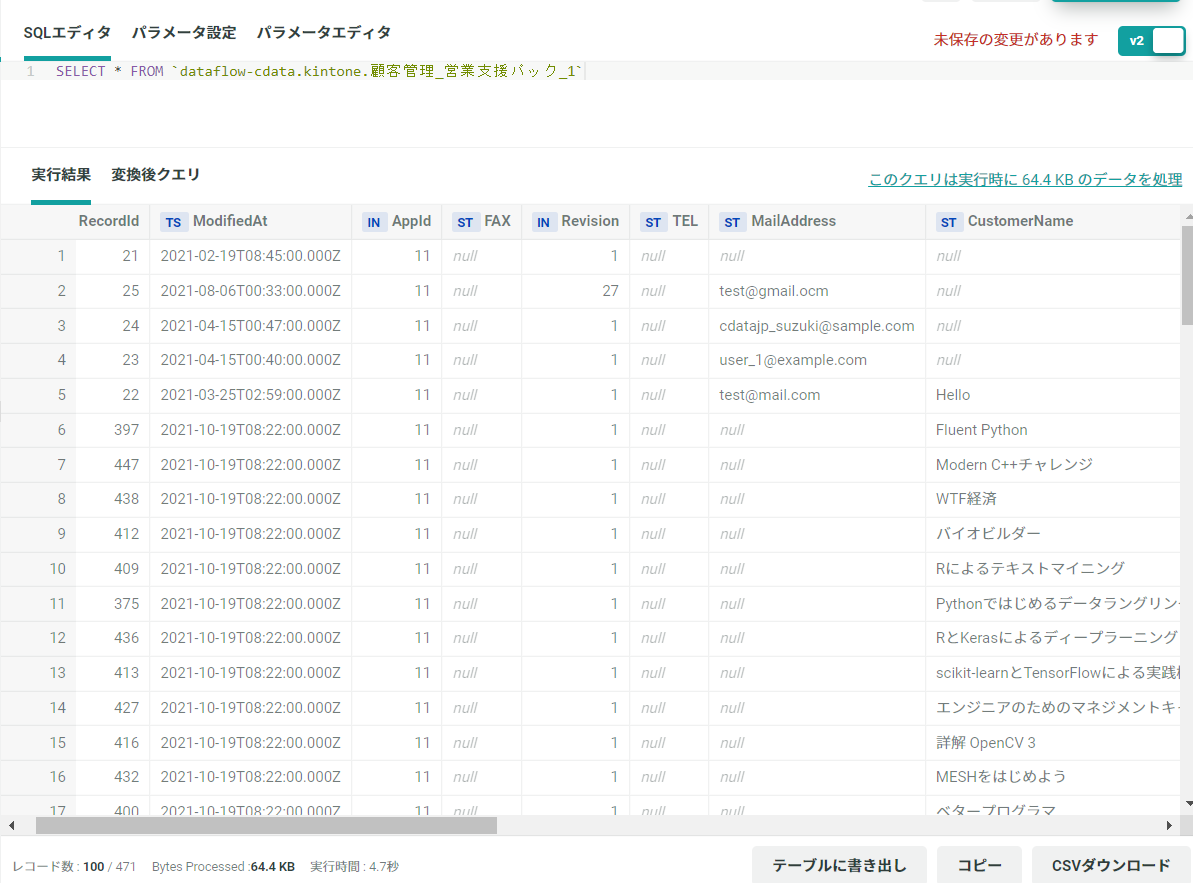Click the CSVダウンロード button
Image resolution: width=1193 pixels, height=883 pixels.
point(1111,866)
